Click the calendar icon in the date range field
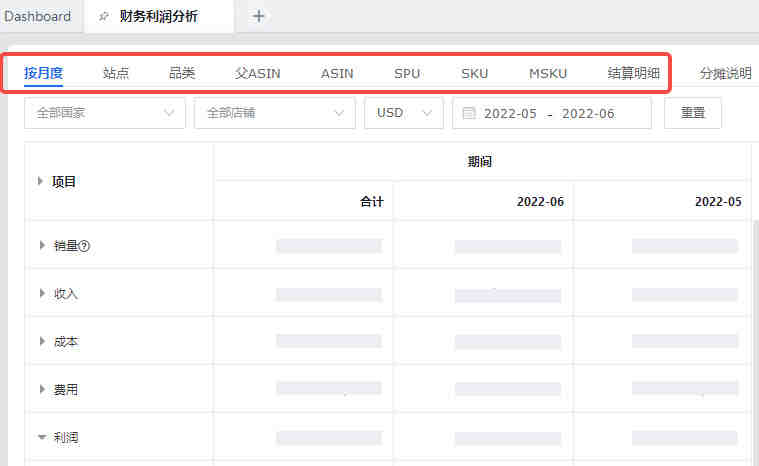 point(469,113)
